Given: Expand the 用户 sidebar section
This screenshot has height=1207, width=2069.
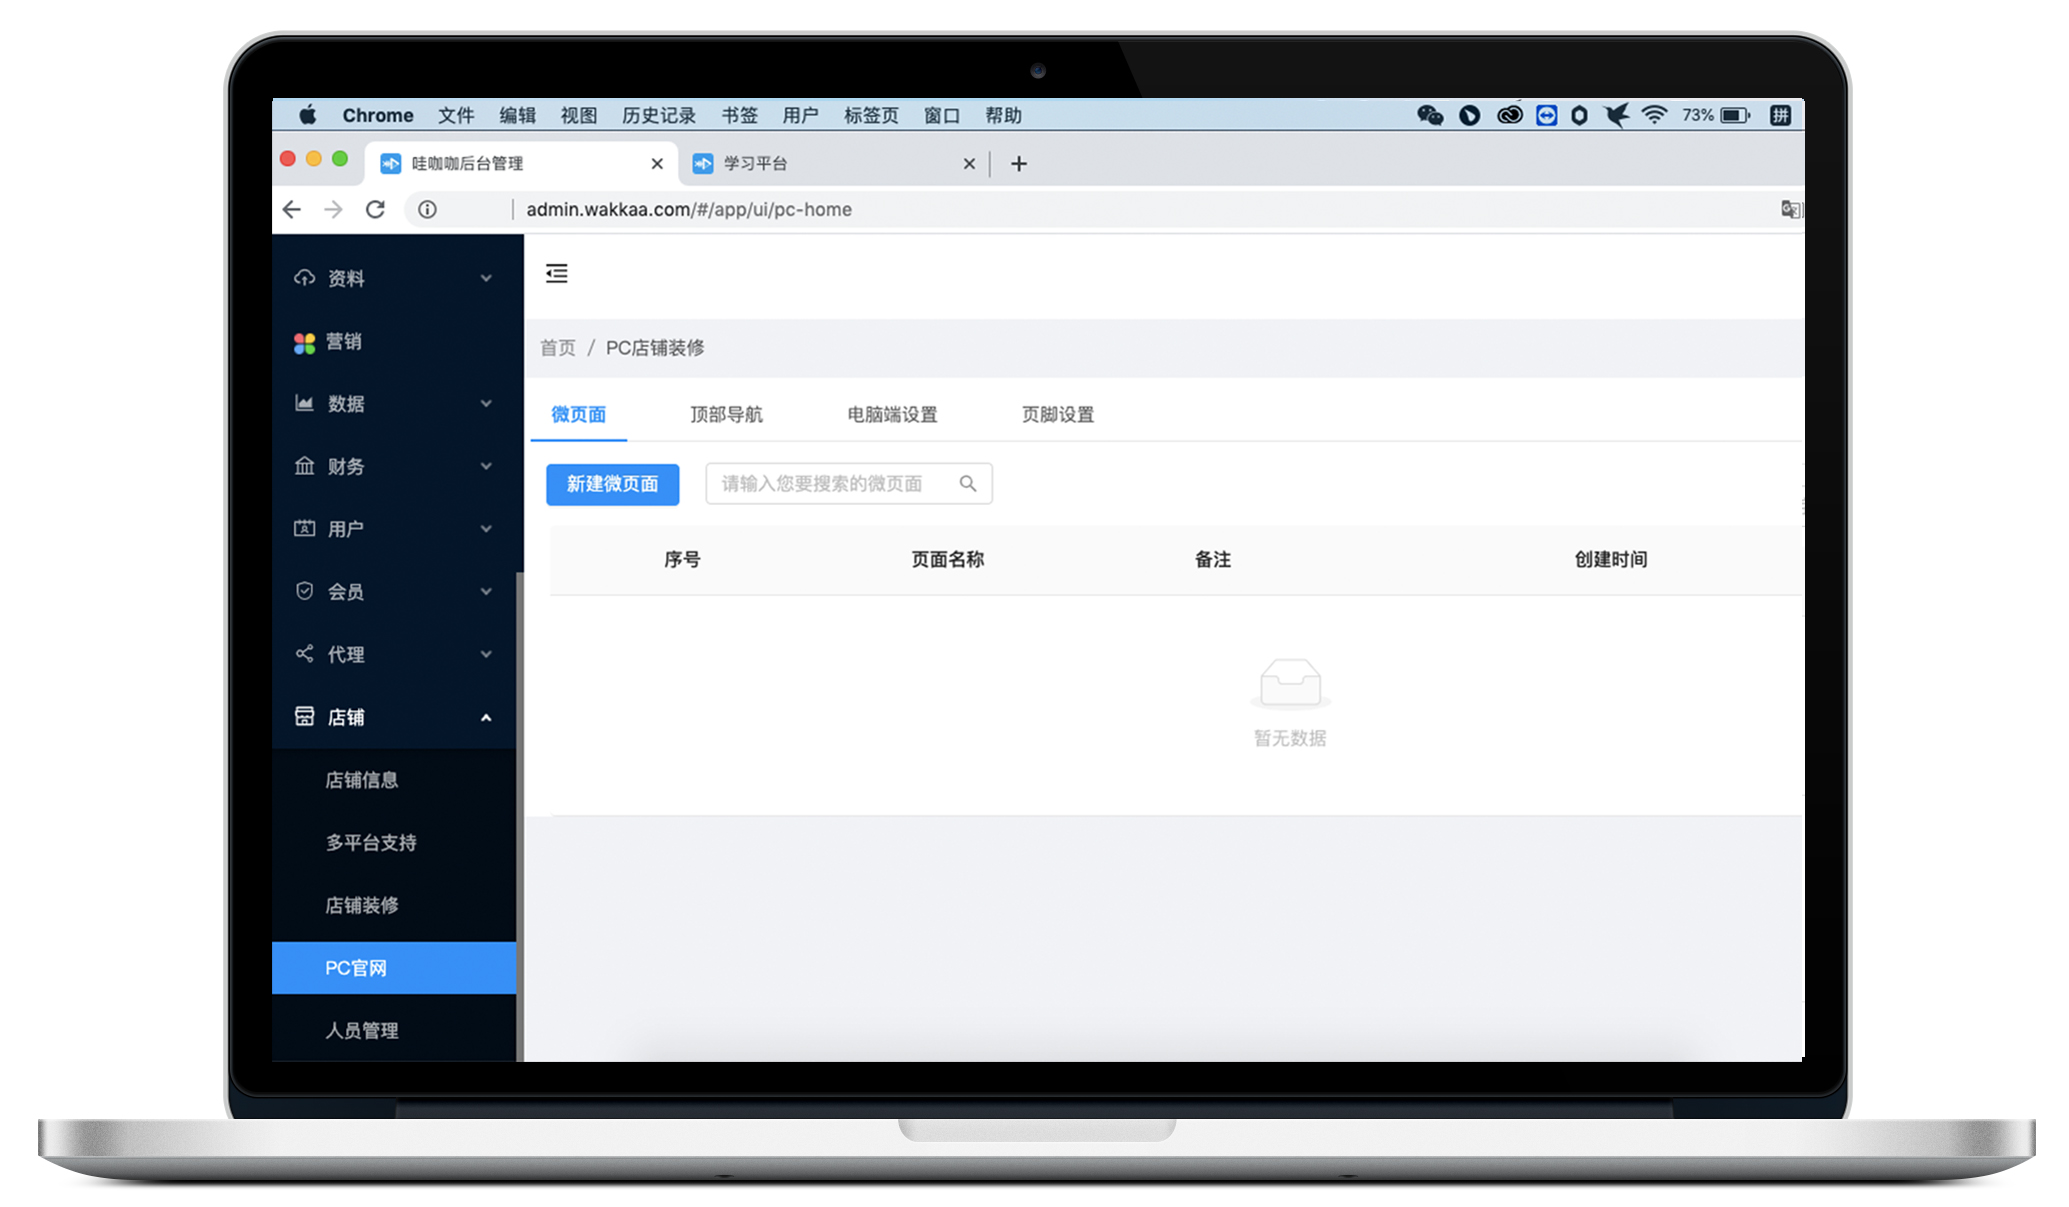Looking at the screenshot, I should [x=486, y=529].
